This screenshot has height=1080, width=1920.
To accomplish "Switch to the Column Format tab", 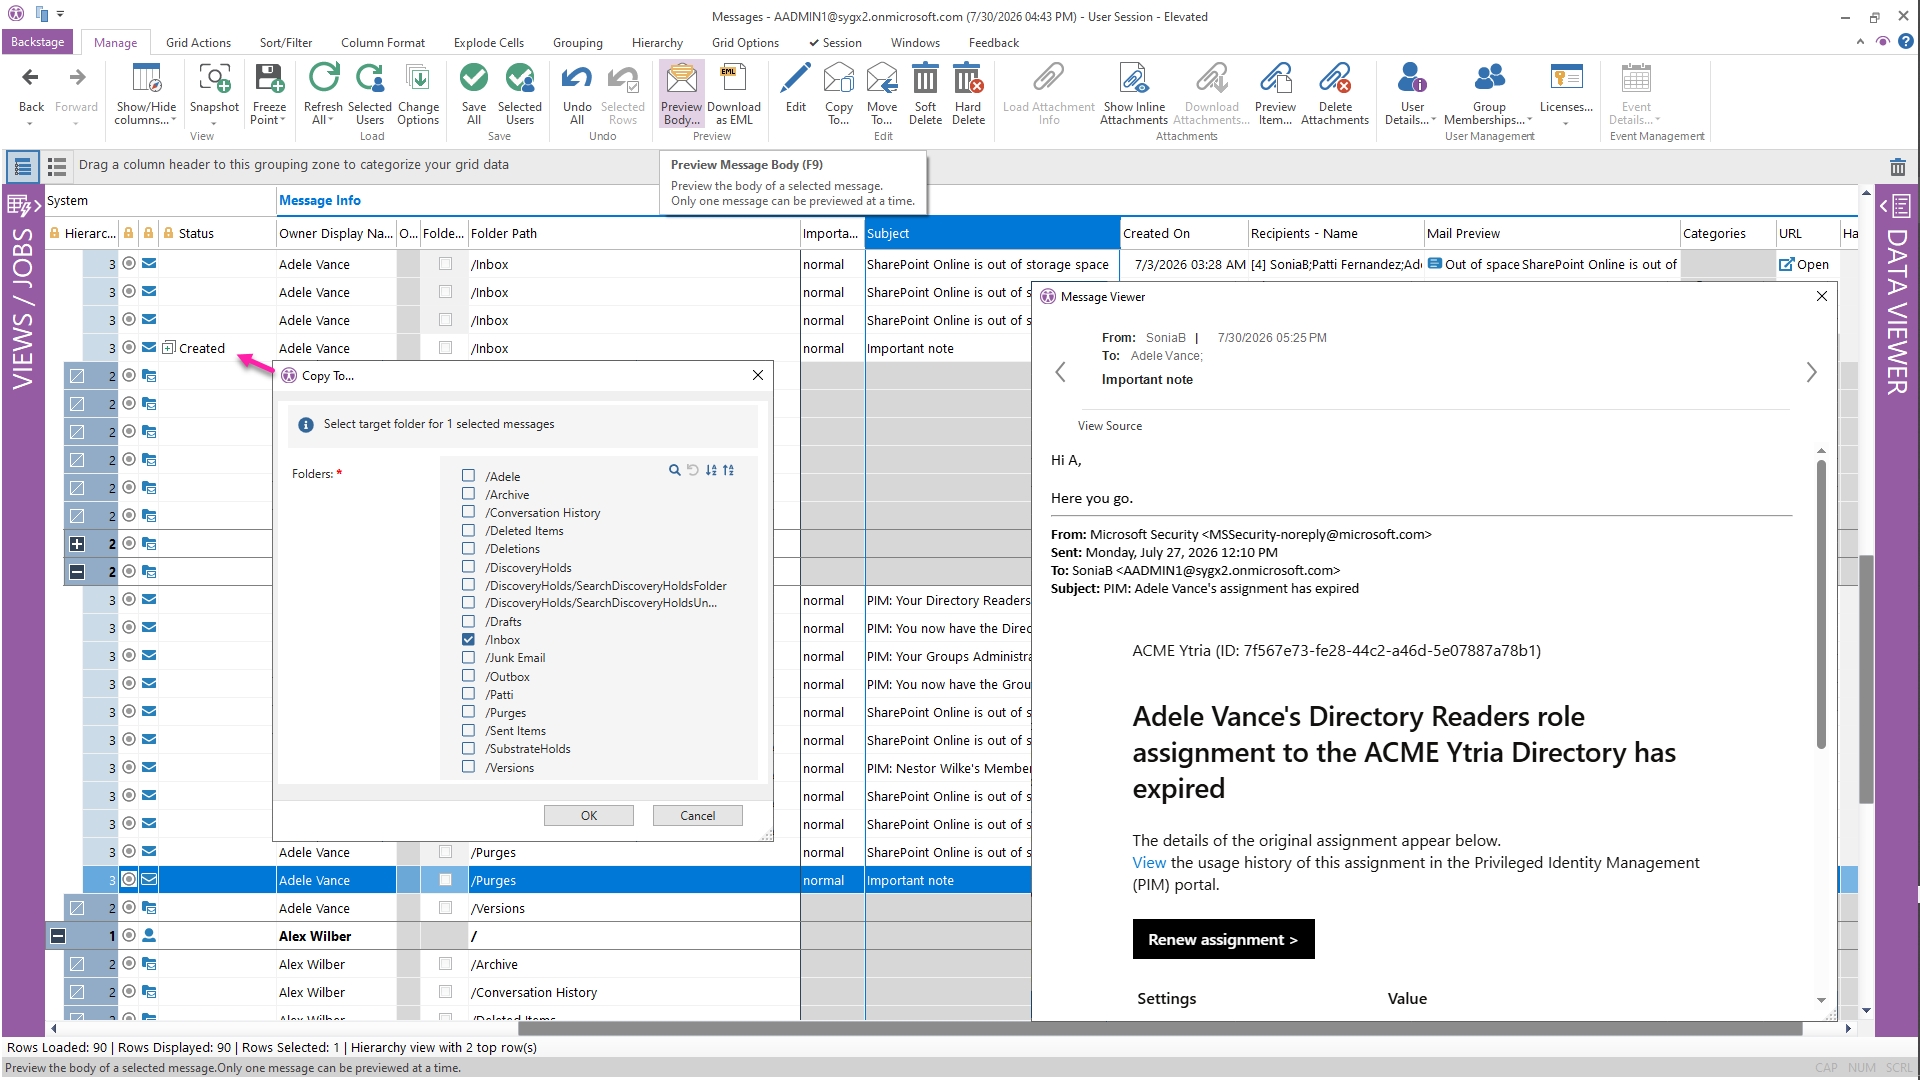I will [x=383, y=43].
